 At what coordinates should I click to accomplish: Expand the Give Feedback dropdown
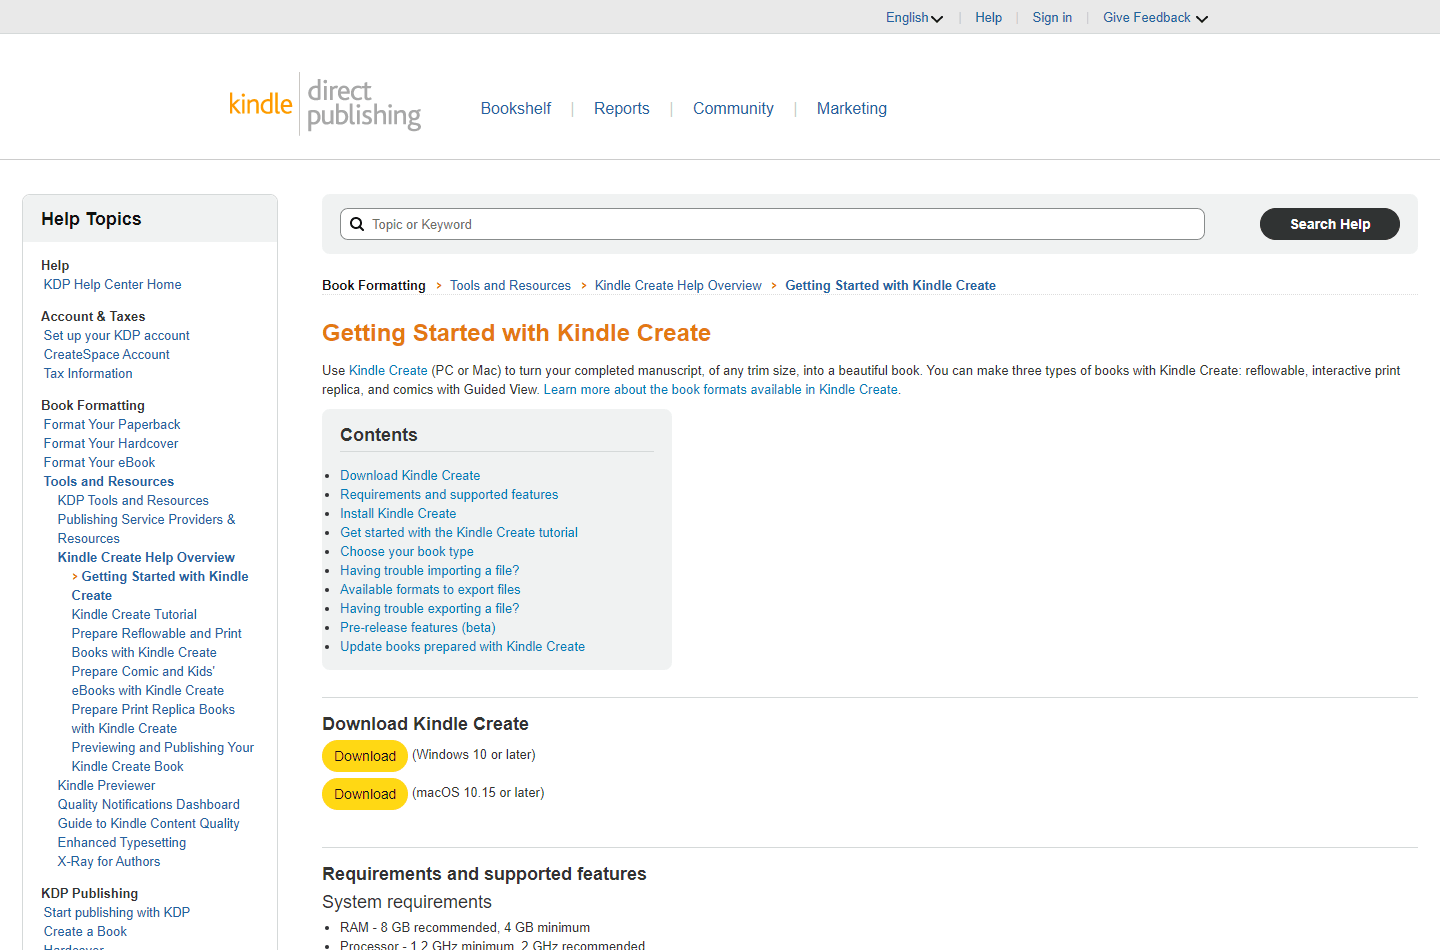tap(1155, 17)
